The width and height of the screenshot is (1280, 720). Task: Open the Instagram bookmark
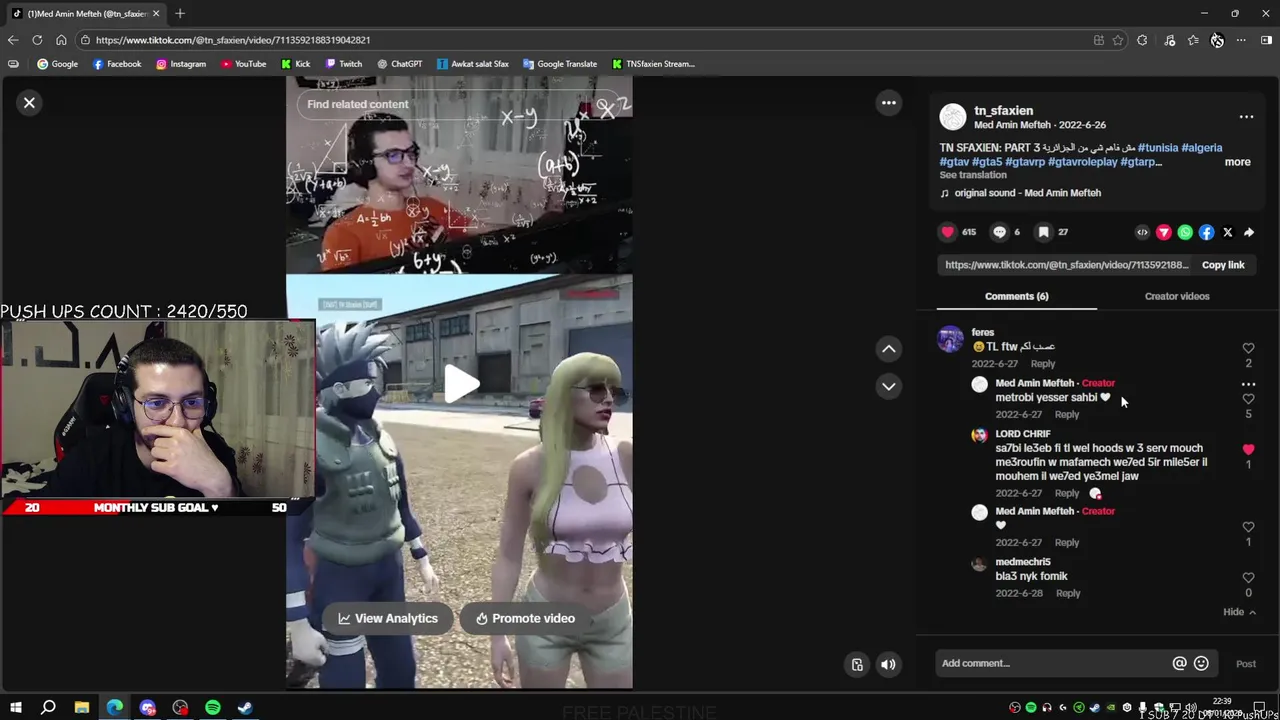click(181, 64)
